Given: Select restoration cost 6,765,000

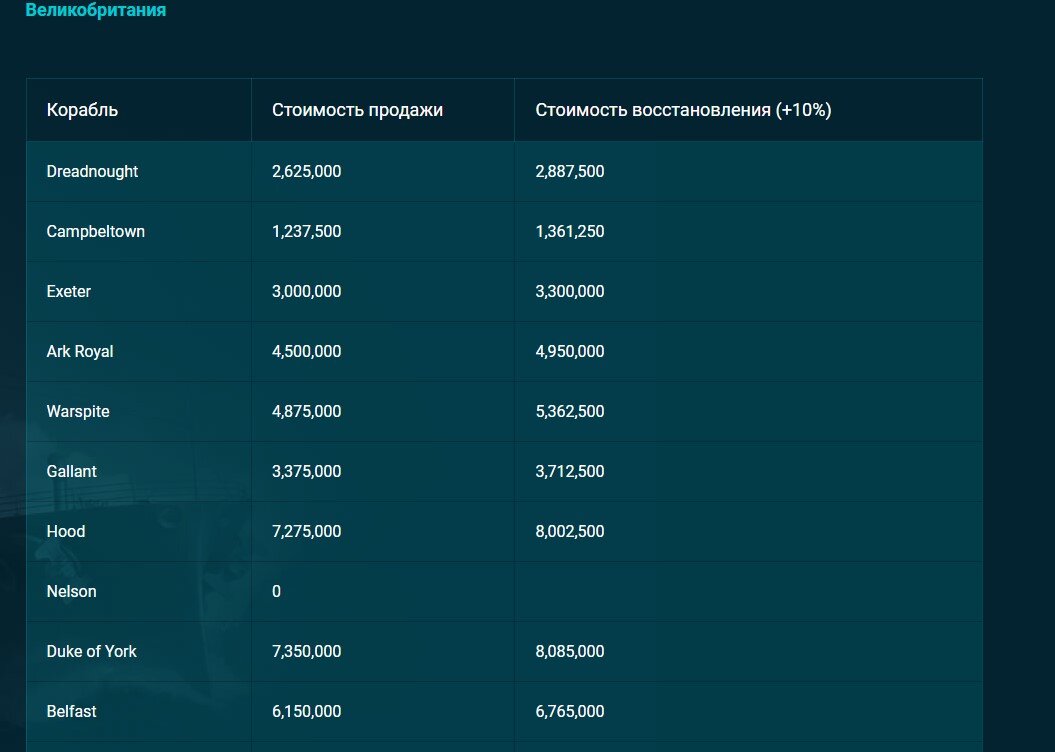Looking at the screenshot, I should (570, 711).
